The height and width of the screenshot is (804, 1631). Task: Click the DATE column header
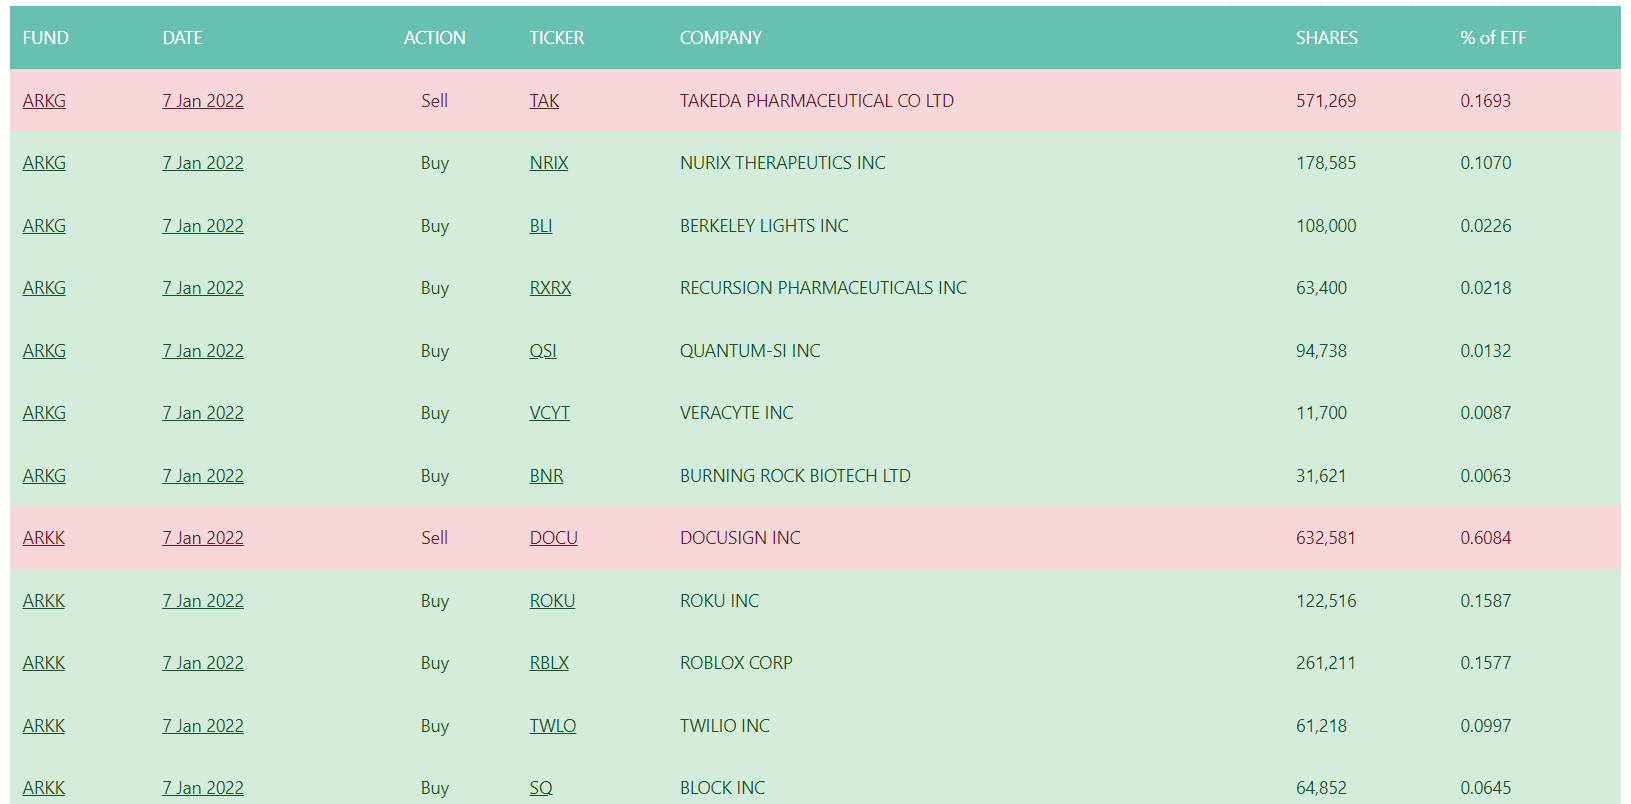coord(183,38)
